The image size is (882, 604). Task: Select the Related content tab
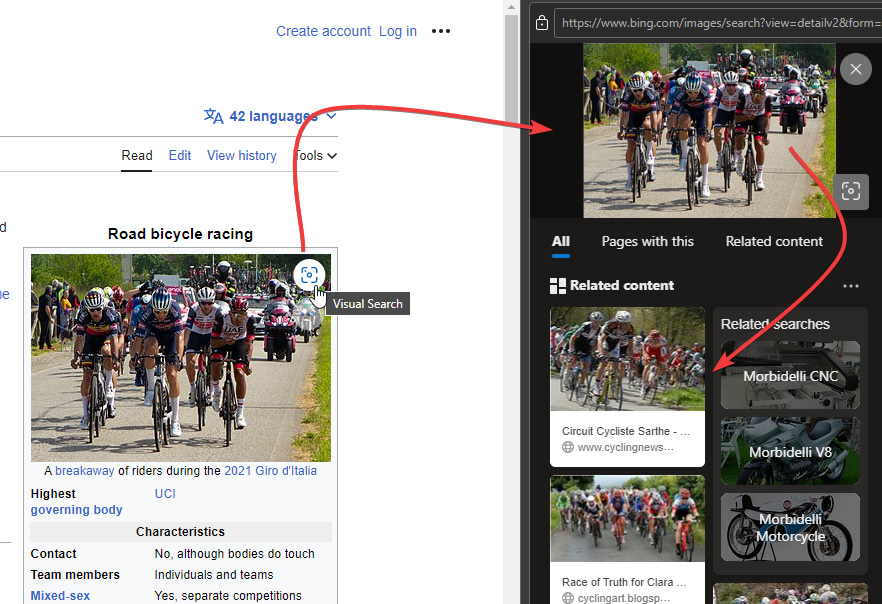774,241
